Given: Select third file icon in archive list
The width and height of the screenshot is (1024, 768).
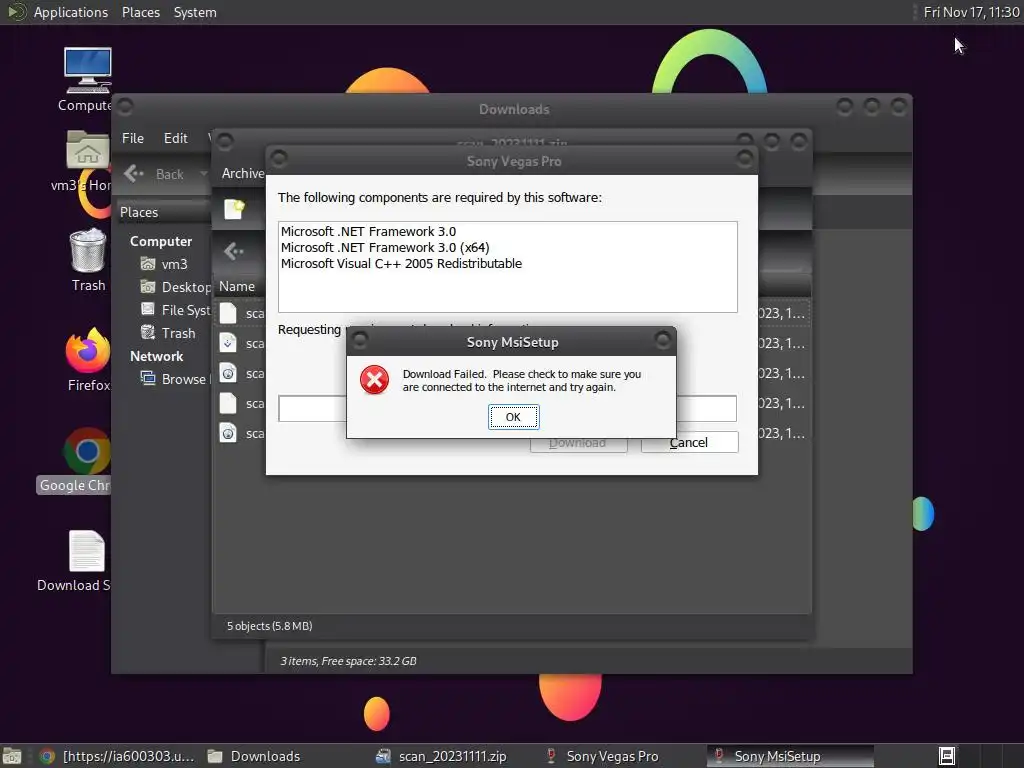Looking at the screenshot, I should click(228, 374).
